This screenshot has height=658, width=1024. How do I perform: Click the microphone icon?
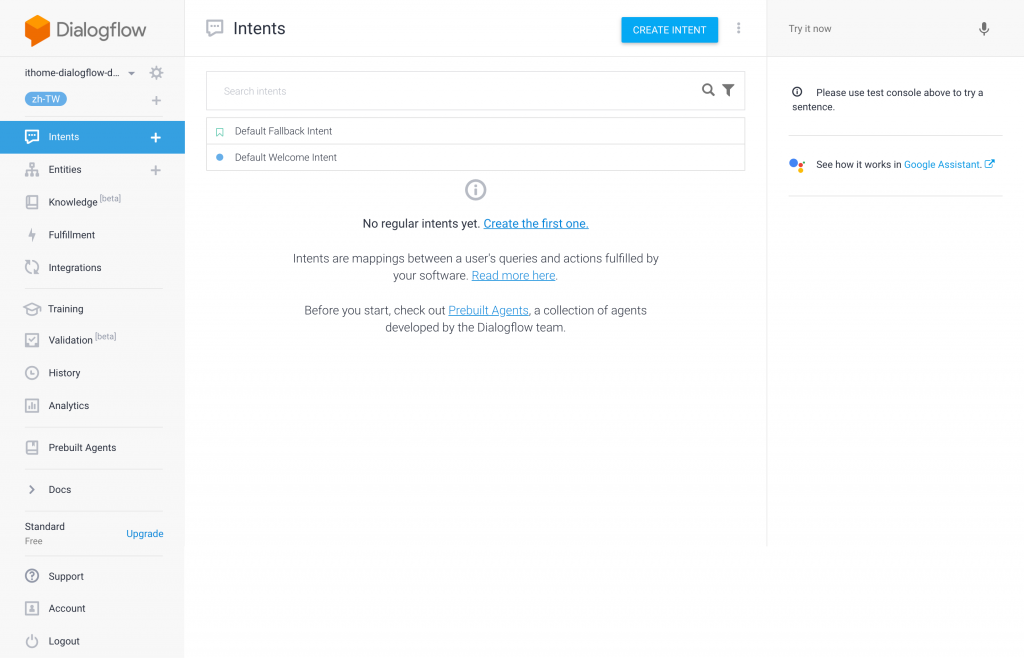[x=984, y=29]
